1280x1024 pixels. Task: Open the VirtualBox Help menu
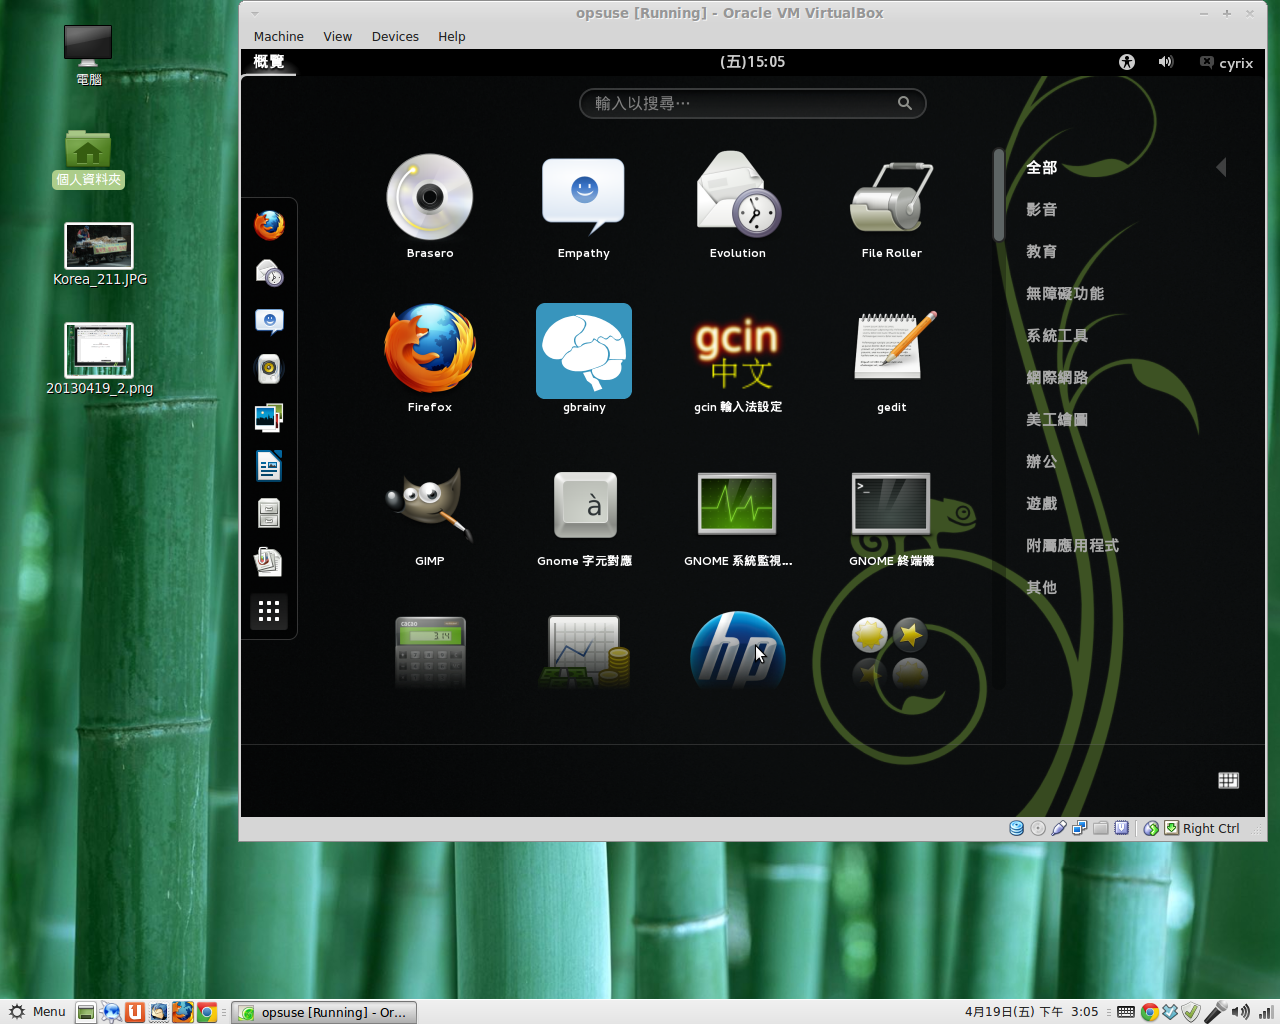pos(452,37)
